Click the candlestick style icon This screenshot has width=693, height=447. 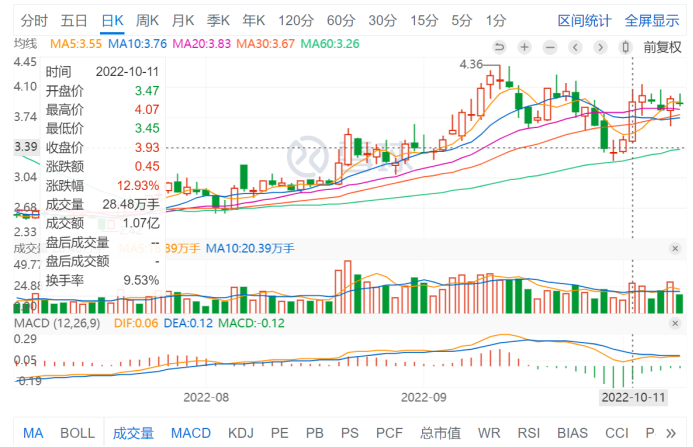tap(627, 45)
